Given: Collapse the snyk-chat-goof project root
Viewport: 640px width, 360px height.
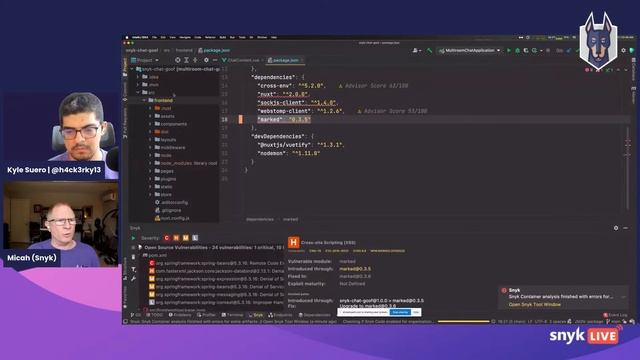Looking at the screenshot, I should pos(132,69).
